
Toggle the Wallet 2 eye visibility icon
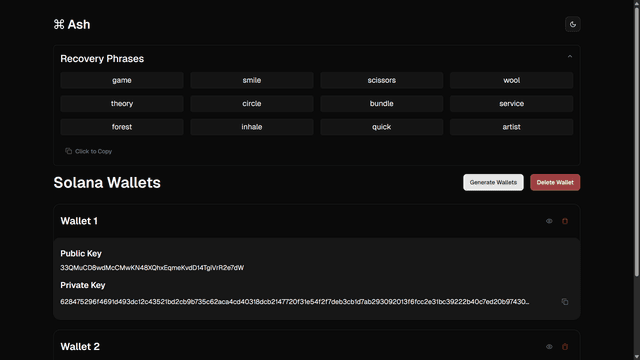(x=549, y=347)
